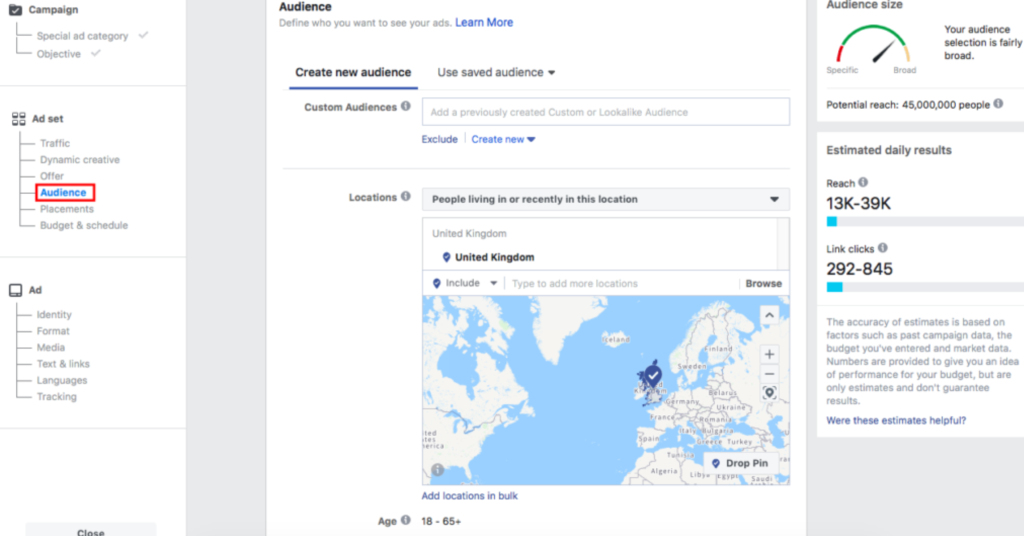Screen dimensions: 1024x536
Task: Open the Use saved audience dropdown
Action: [x=496, y=72]
